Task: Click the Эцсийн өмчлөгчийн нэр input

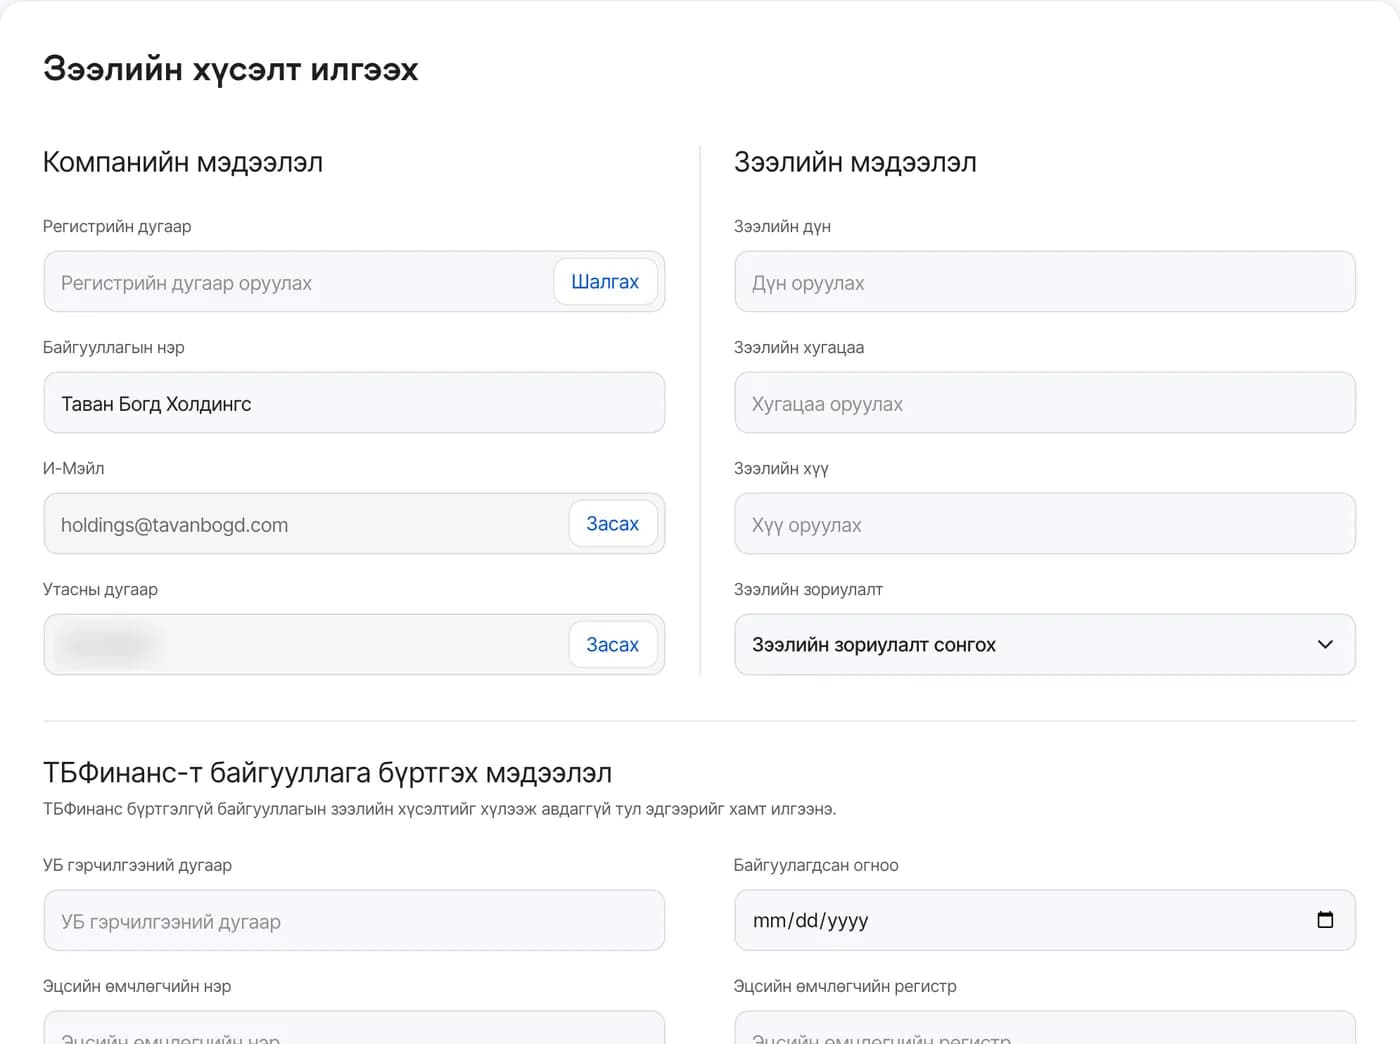Action: coord(354,1028)
